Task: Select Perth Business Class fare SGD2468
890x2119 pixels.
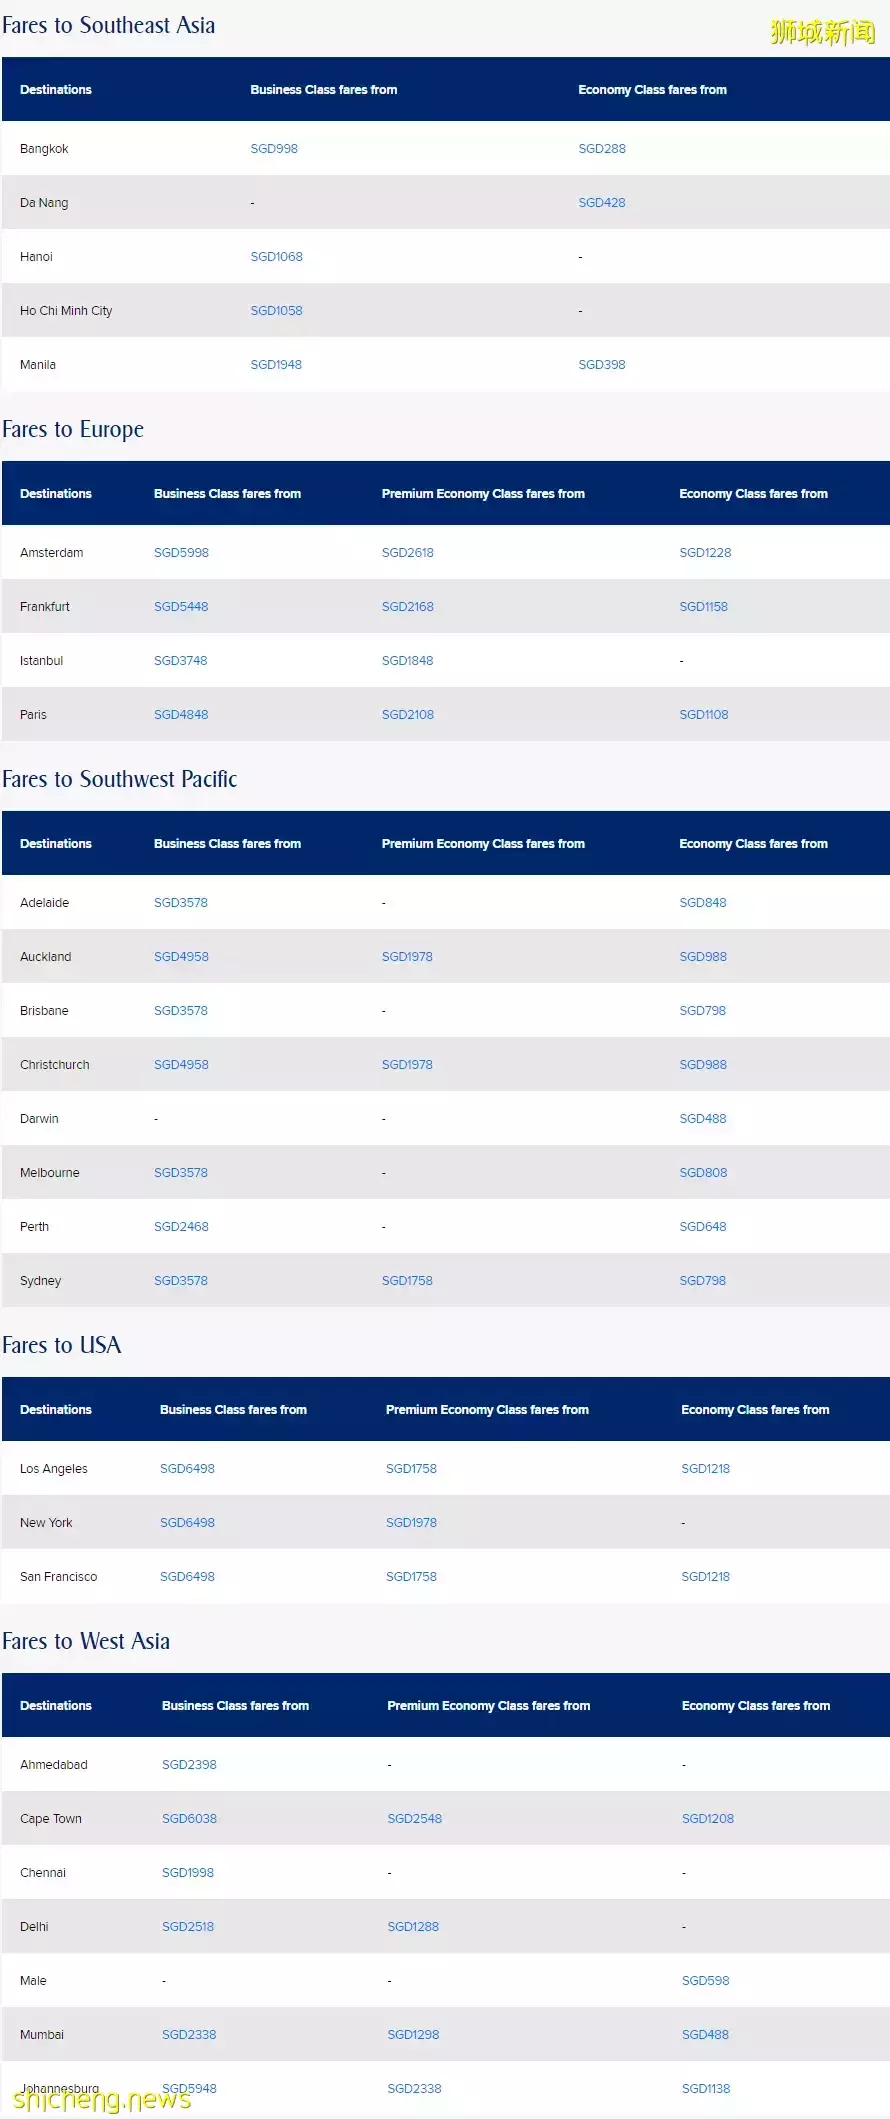Action: 181,1227
